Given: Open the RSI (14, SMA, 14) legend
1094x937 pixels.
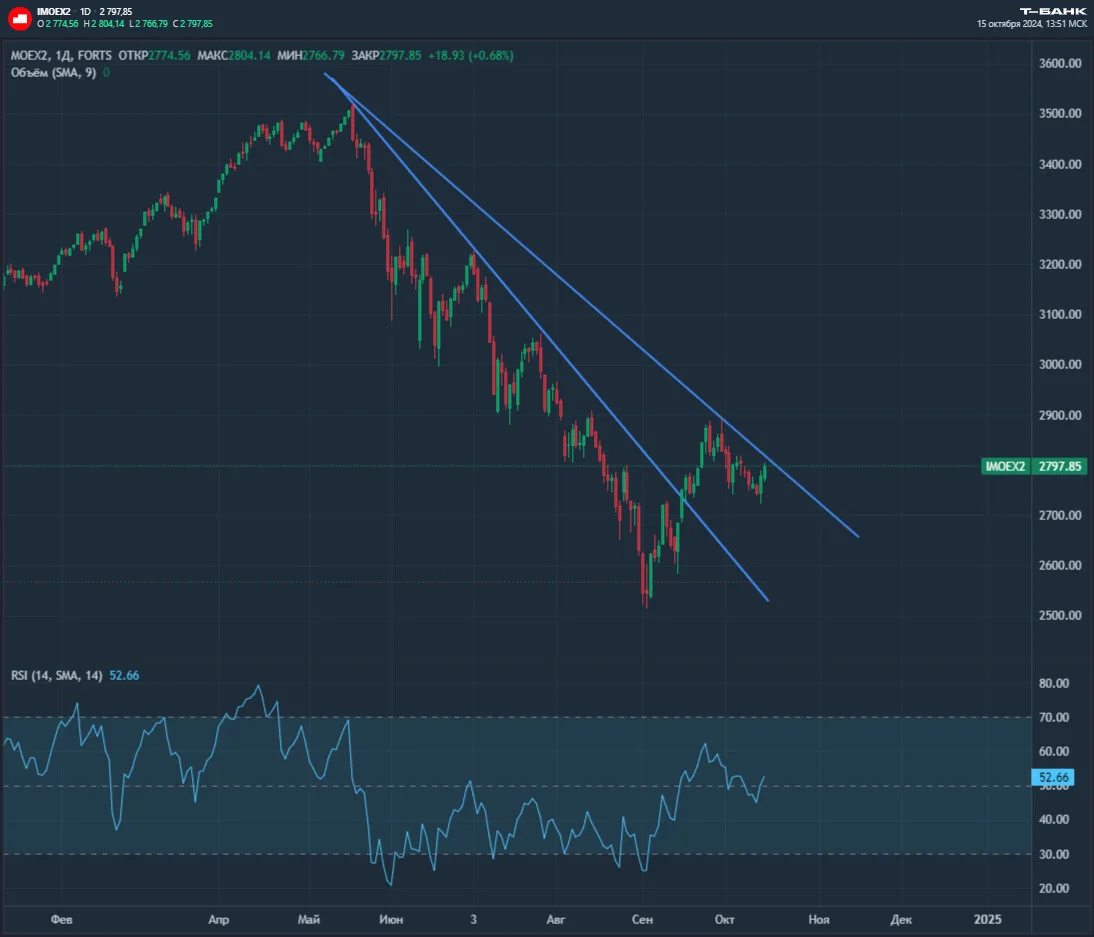Looking at the screenshot, I should click(x=57, y=675).
